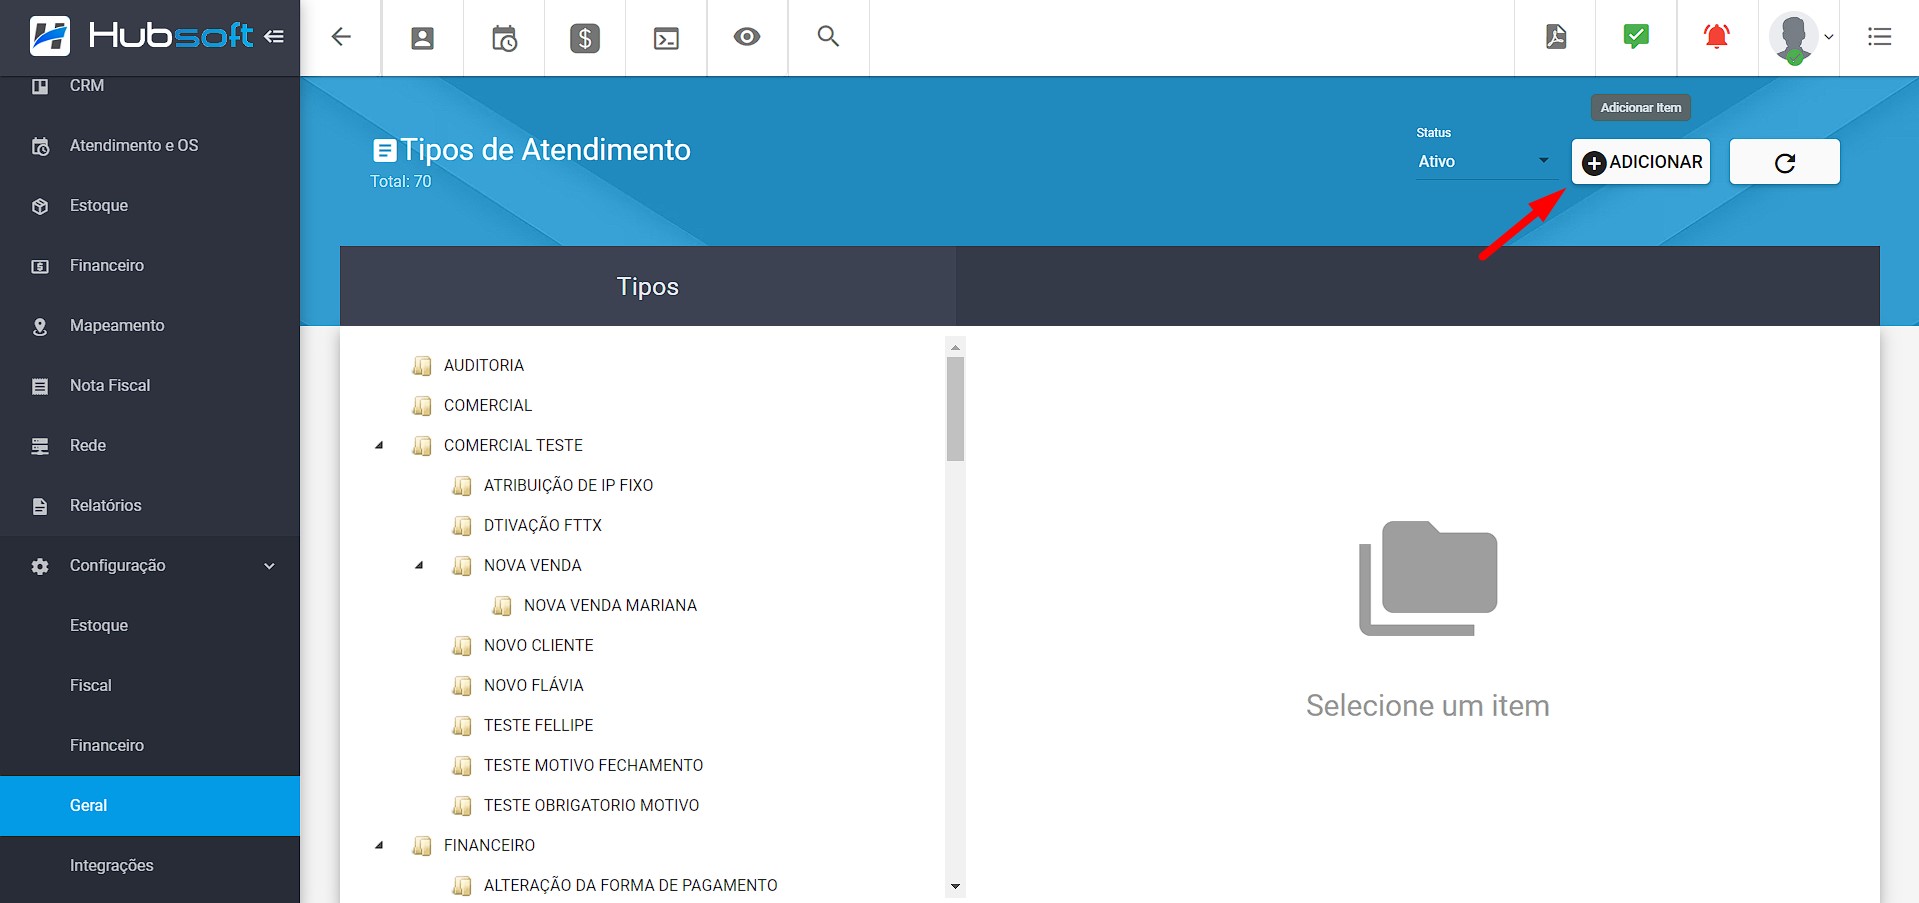The width and height of the screenshot is (1919, 903).
Task: Open Atendimento e OS menu
Action: coord(150,146)
